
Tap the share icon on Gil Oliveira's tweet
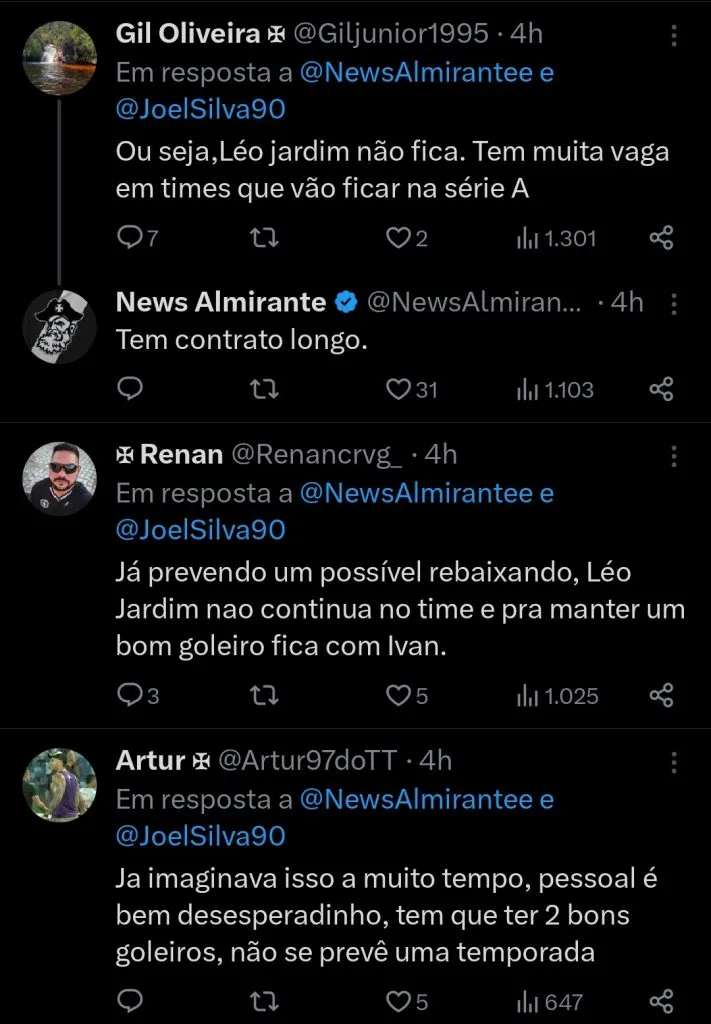tap(660, 238)
